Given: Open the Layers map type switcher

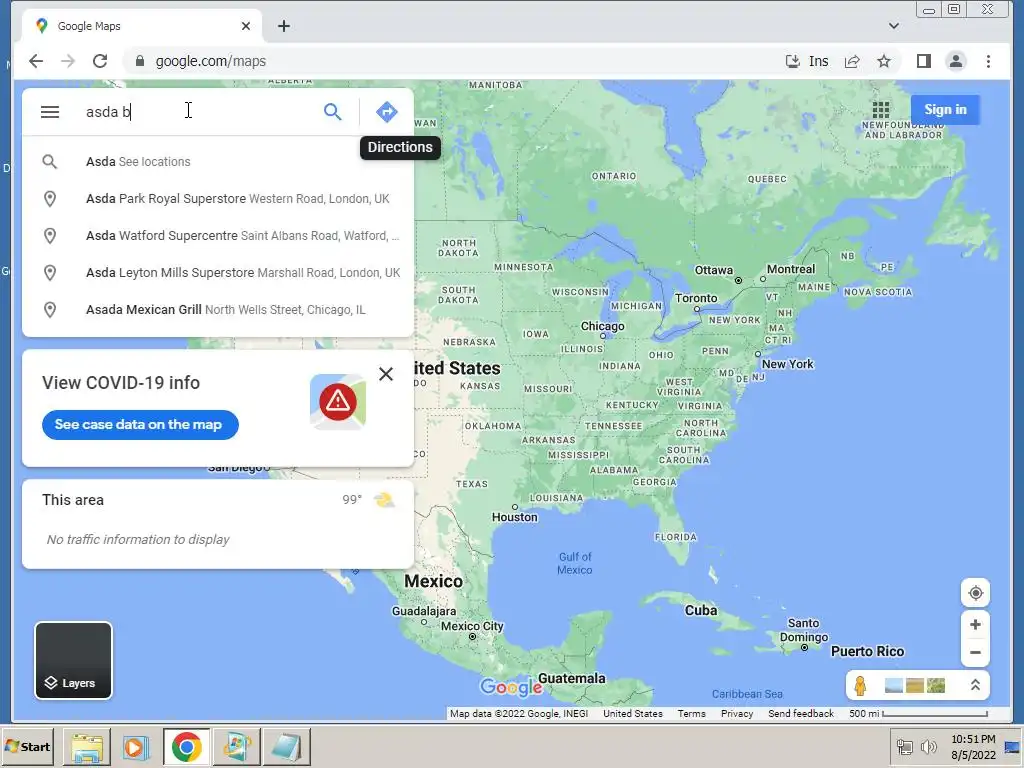Looking at the screenshot, I should tap(73, 660).
